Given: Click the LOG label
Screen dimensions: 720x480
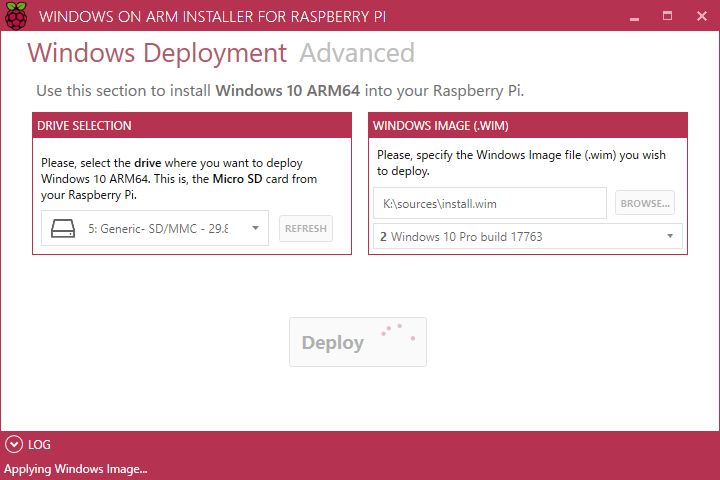Looking at the screenshot, I should click(39, 445).
